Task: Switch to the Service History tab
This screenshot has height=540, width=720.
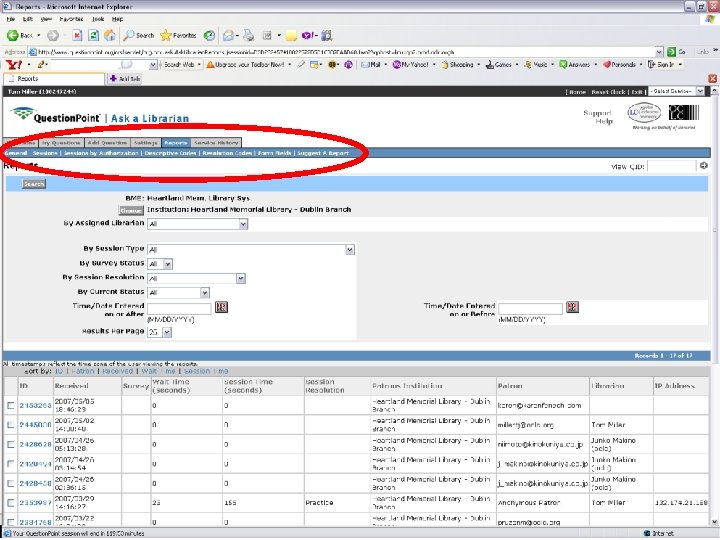Action: tap(216, 143)
